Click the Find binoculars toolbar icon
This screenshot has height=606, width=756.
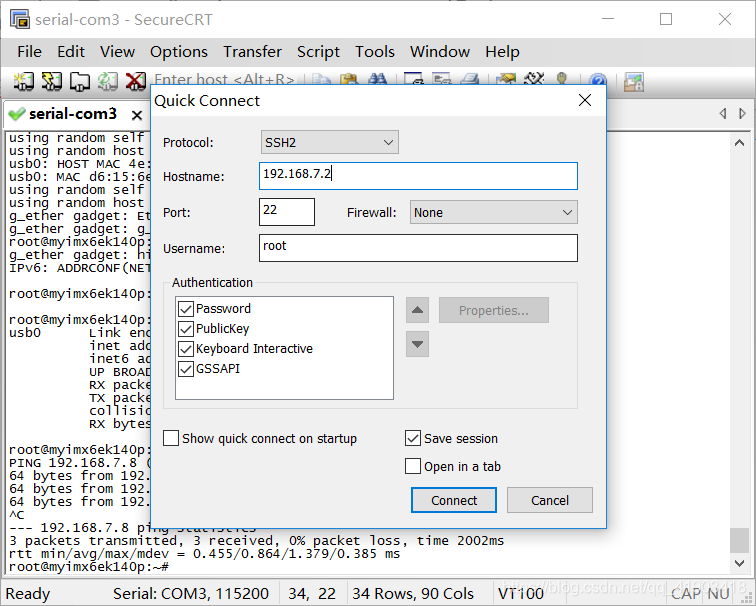378,80
